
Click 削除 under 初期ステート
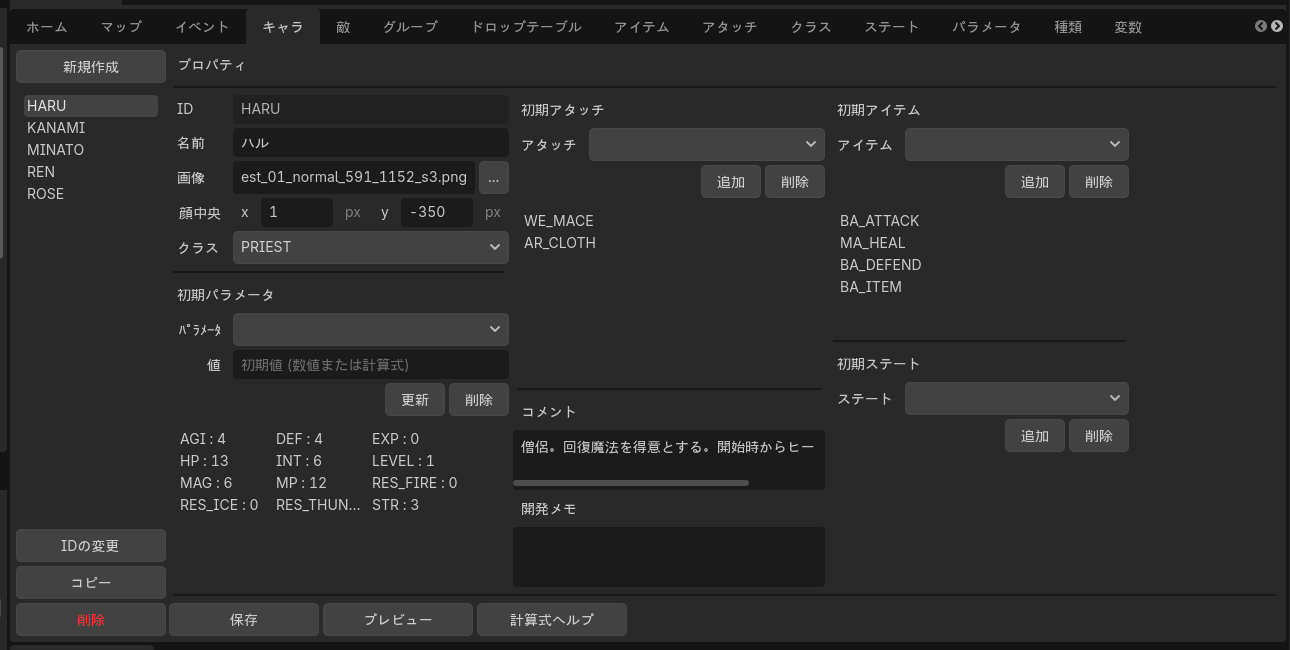click(x=1099, y=436)
